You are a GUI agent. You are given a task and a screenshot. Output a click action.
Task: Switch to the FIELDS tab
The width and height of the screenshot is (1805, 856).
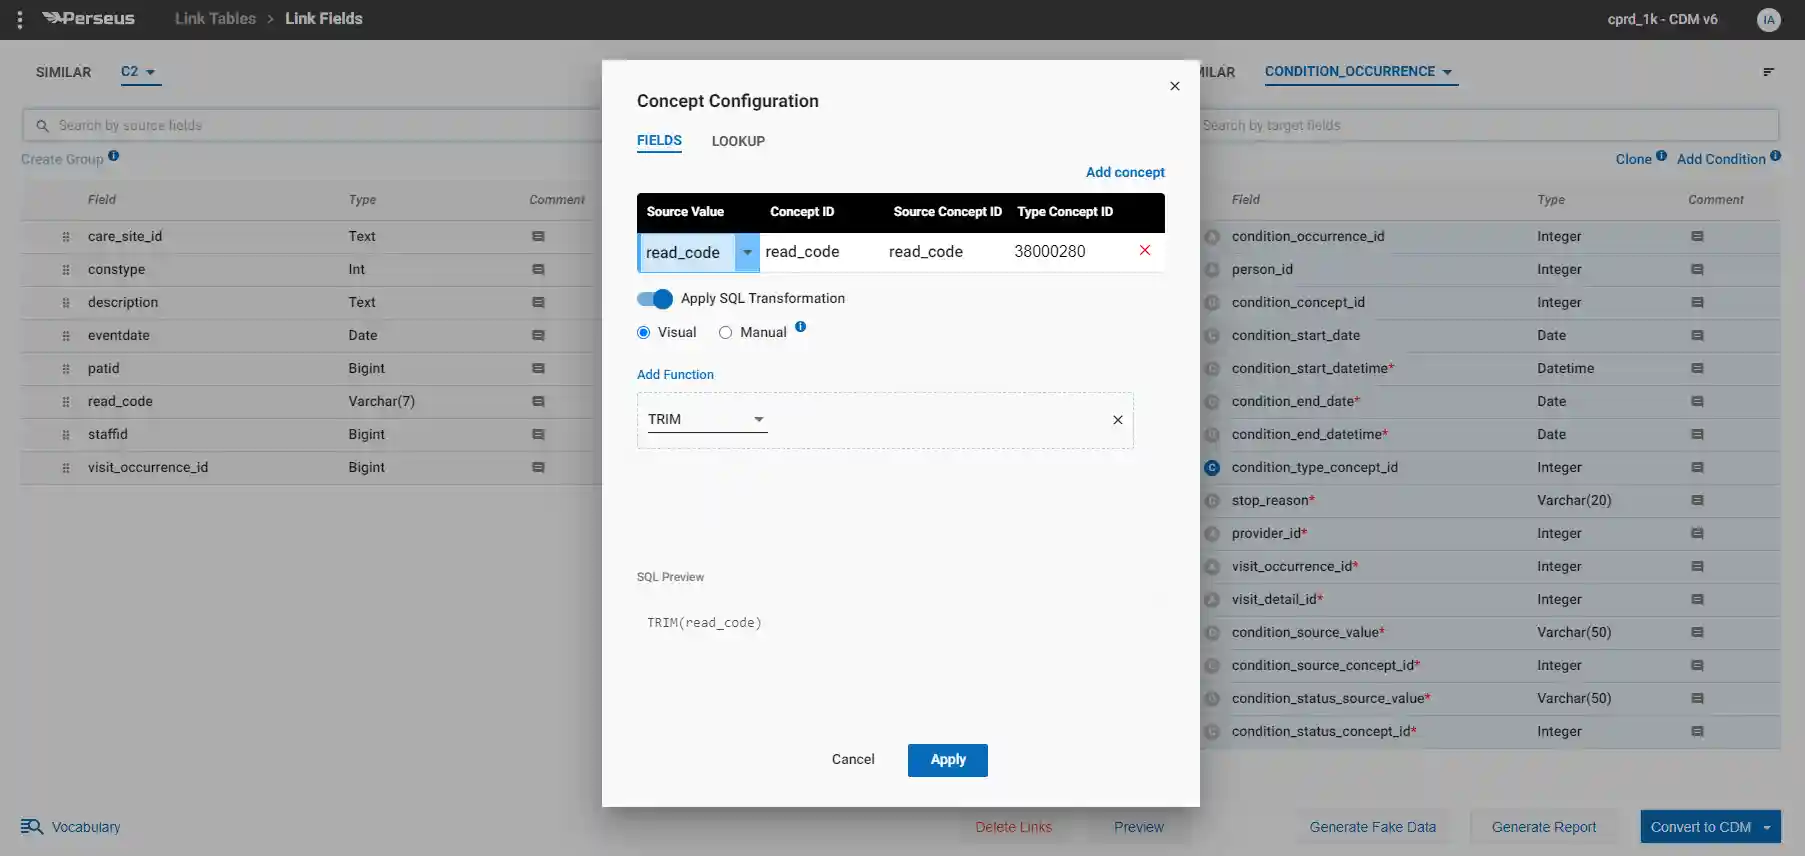(x=659, y=141)
